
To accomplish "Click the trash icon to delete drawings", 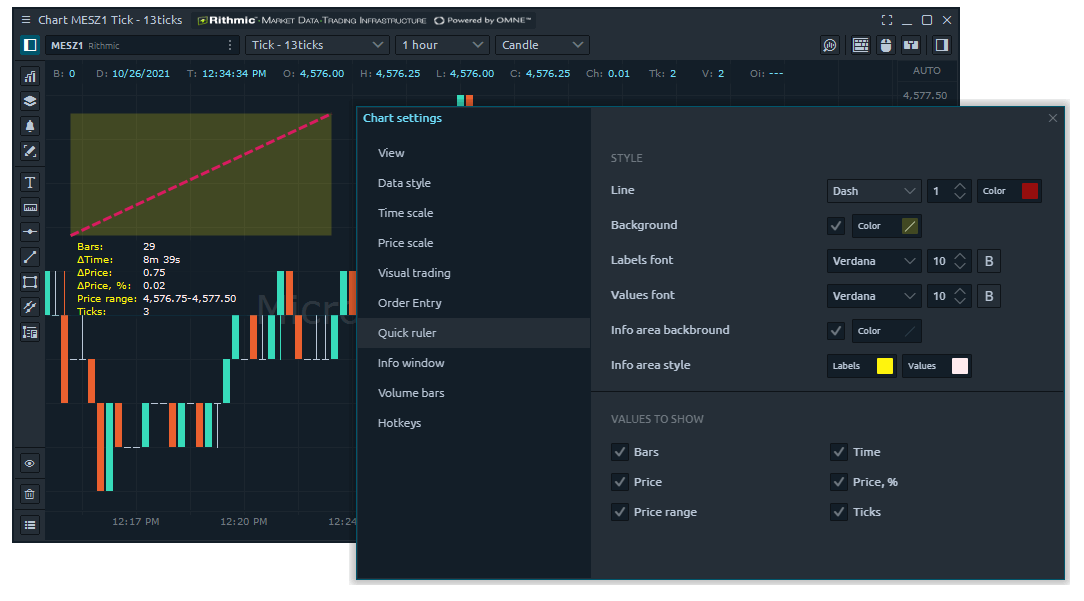I will [x=30, y=494].
